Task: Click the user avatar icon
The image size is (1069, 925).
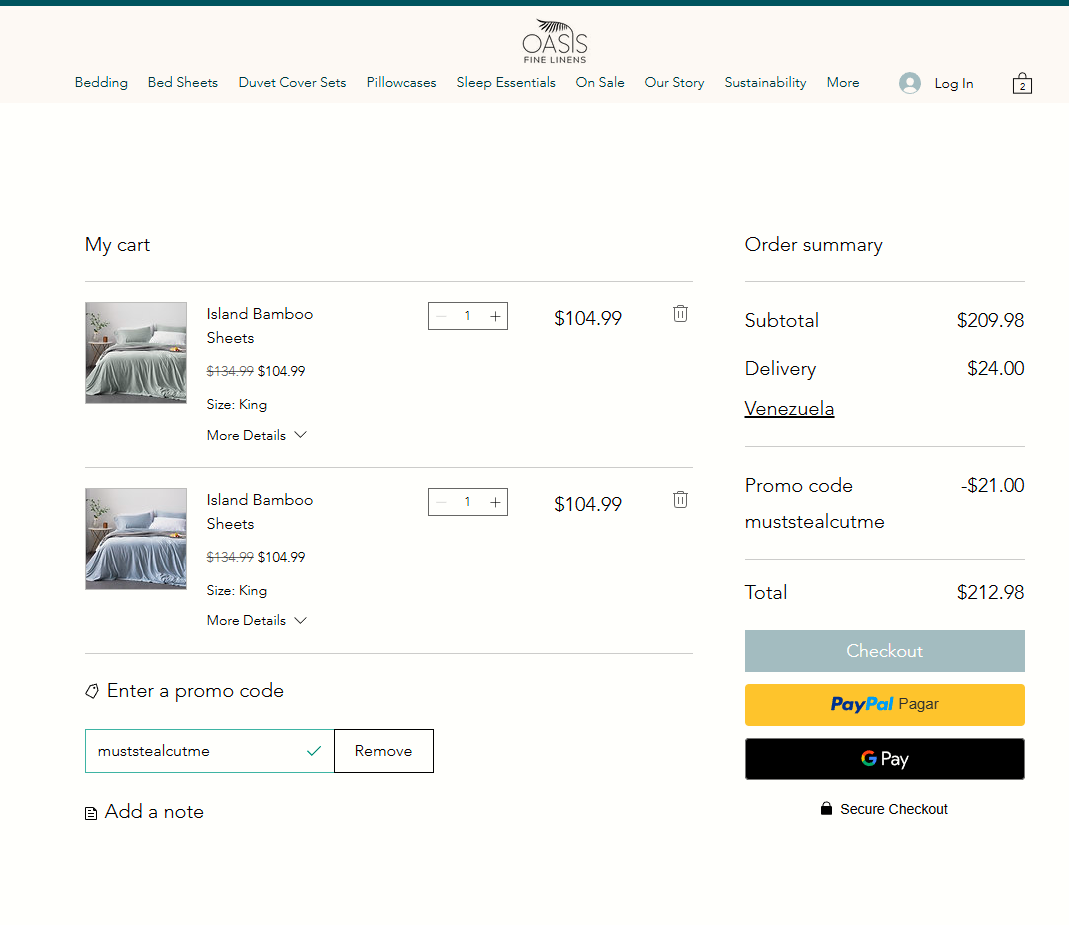Action: point(909,83)
